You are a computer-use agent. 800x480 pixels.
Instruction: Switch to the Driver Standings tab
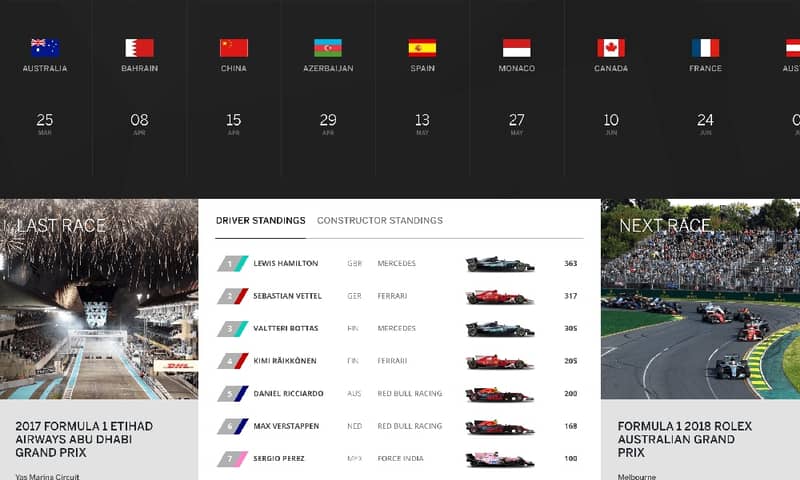coord(260,220)
